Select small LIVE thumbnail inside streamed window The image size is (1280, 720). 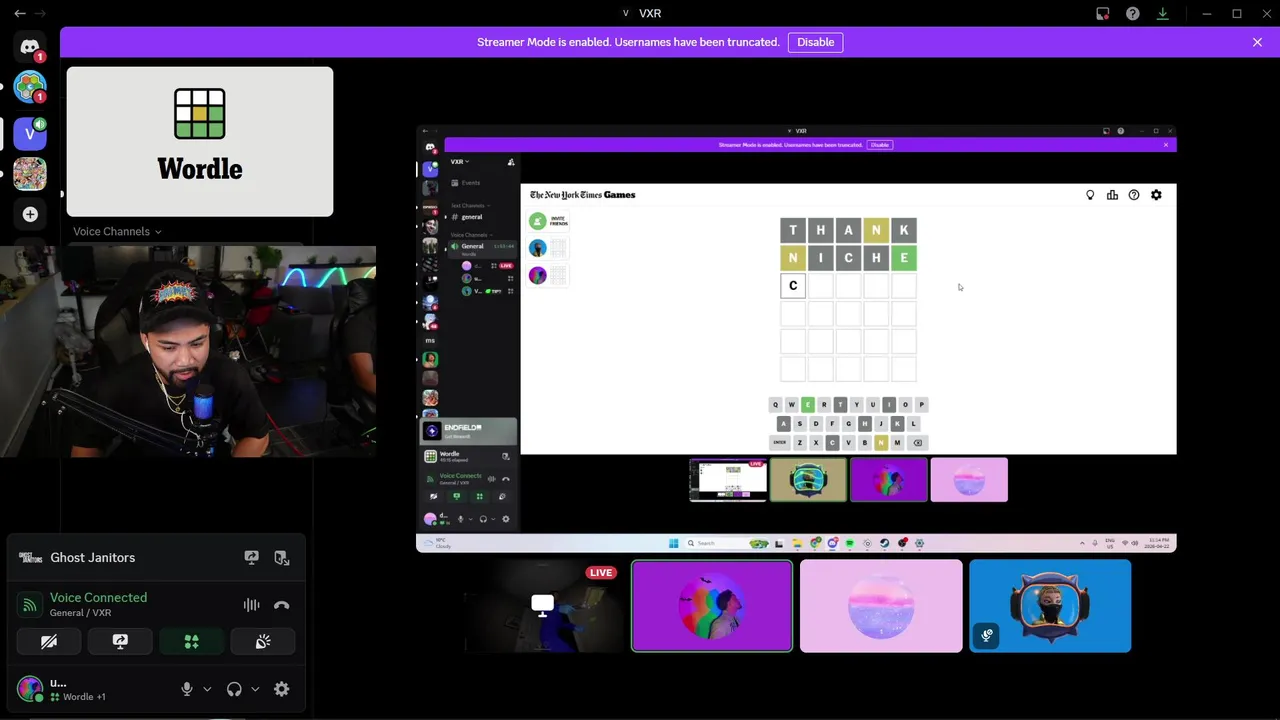click(728, 480)
